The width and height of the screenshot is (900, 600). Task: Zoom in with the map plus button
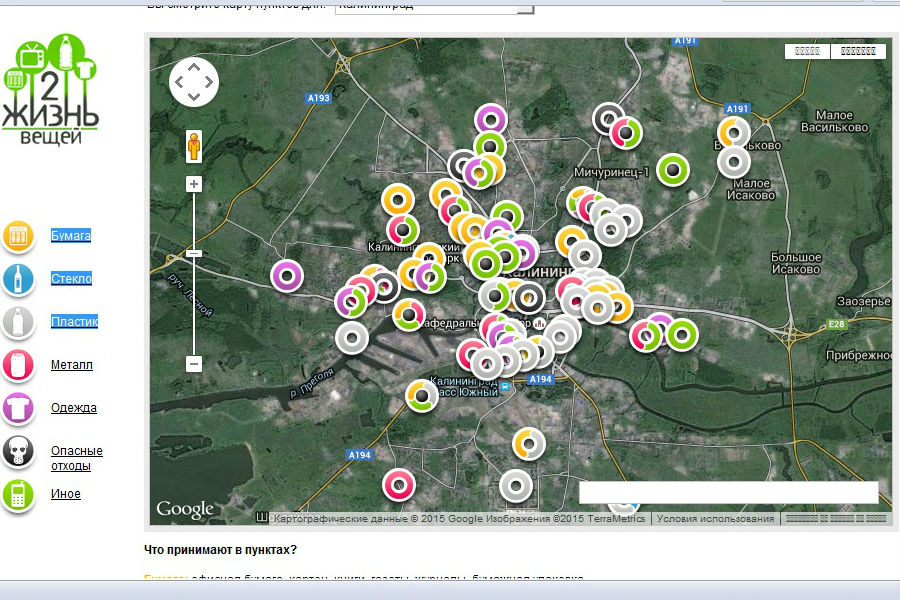pyautogui.click(x=194, y=184)
